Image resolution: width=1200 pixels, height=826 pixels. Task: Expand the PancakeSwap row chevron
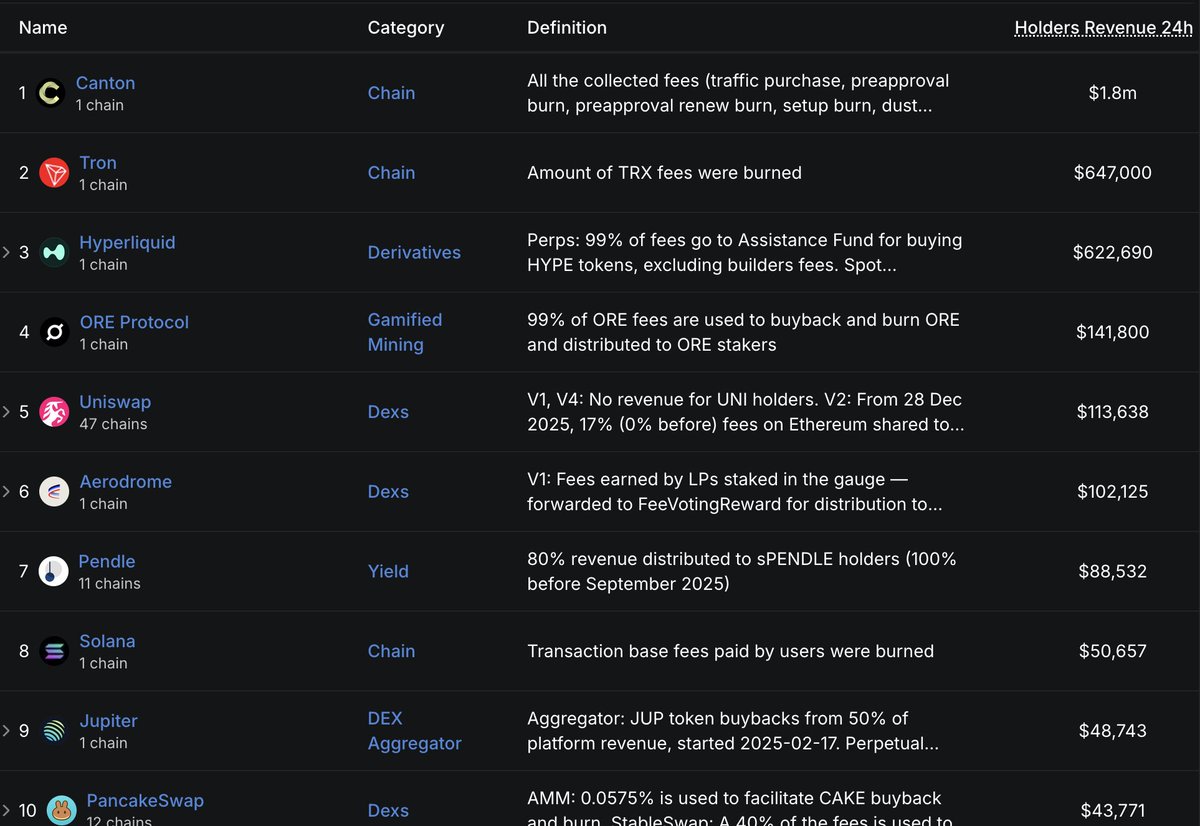(6, 810)
